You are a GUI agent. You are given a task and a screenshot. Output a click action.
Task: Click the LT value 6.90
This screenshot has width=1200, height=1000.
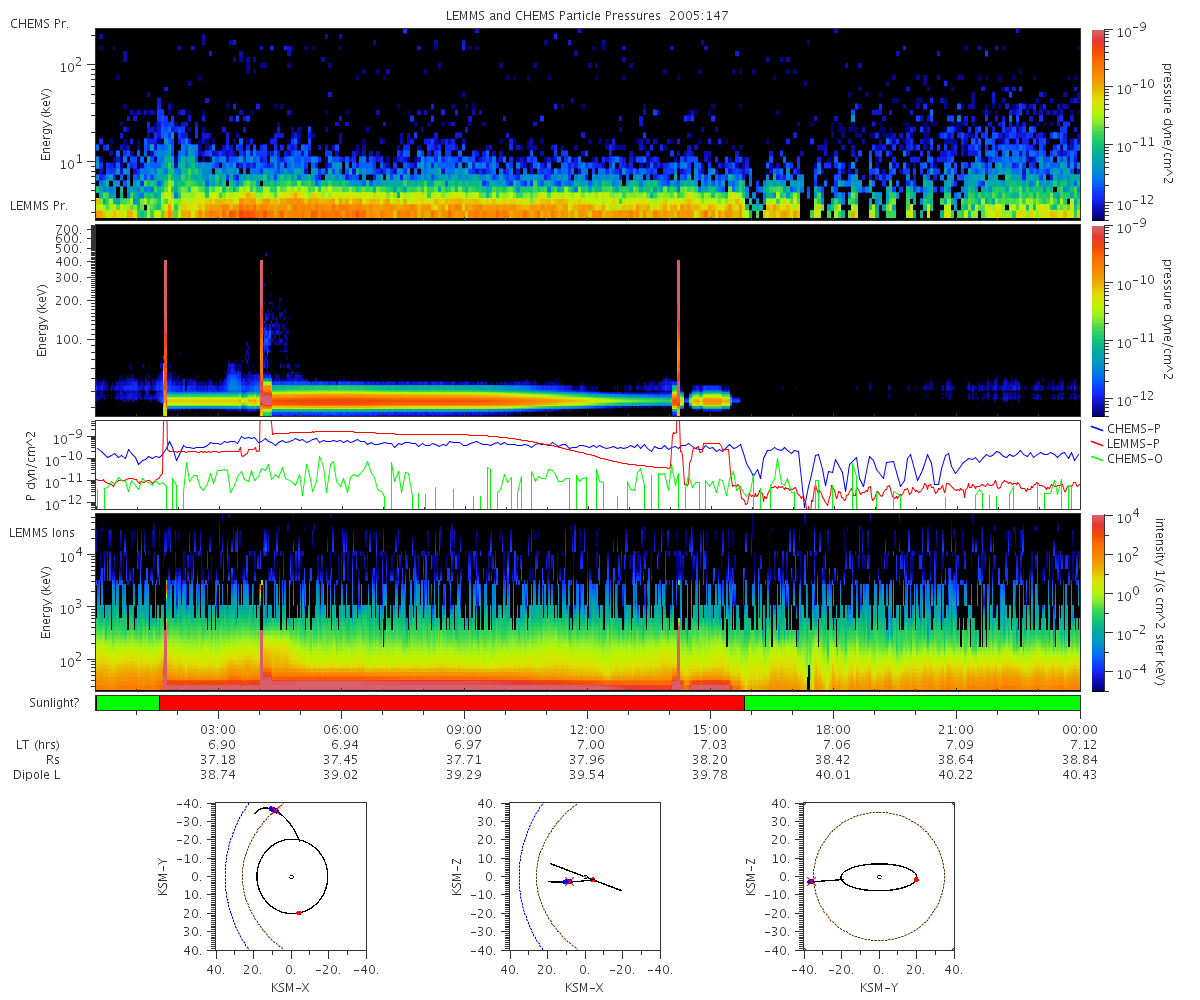tap(219, 746)
